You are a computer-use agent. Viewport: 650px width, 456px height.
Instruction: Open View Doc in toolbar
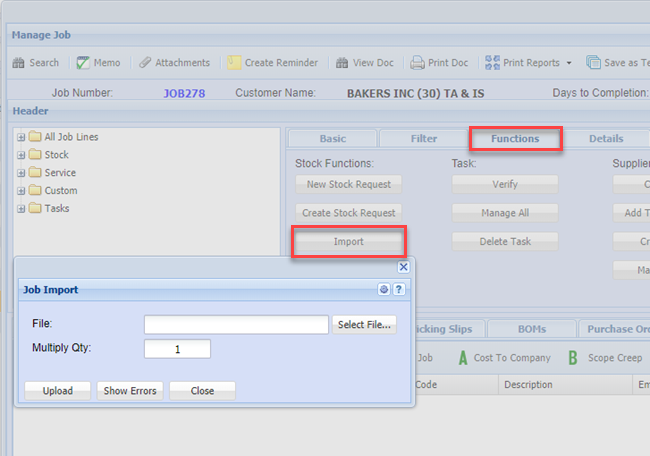point(342,62)
